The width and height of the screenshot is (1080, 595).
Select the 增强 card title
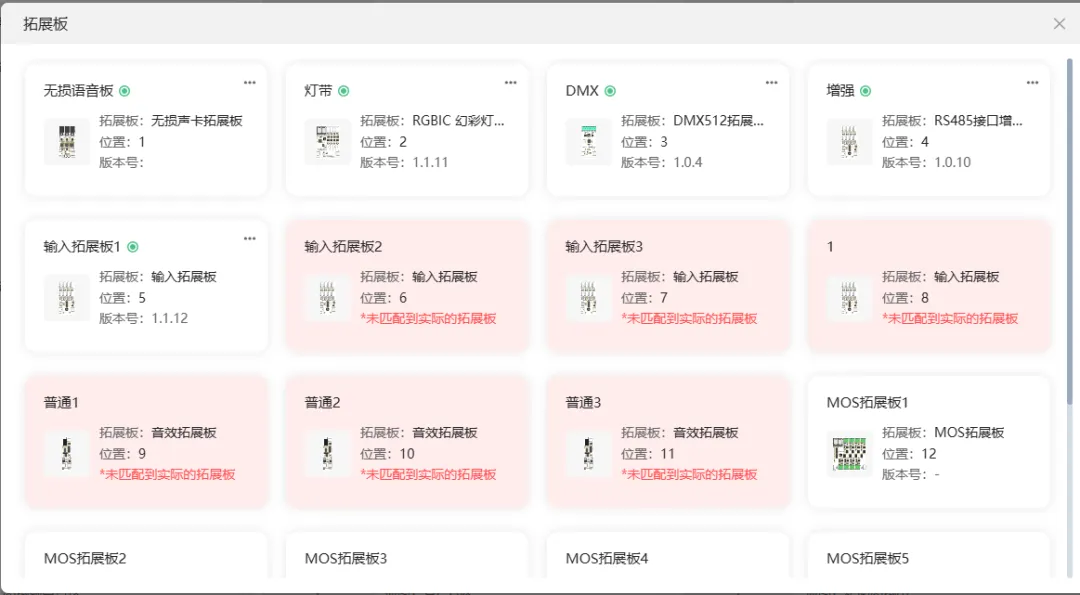[840, 91]
